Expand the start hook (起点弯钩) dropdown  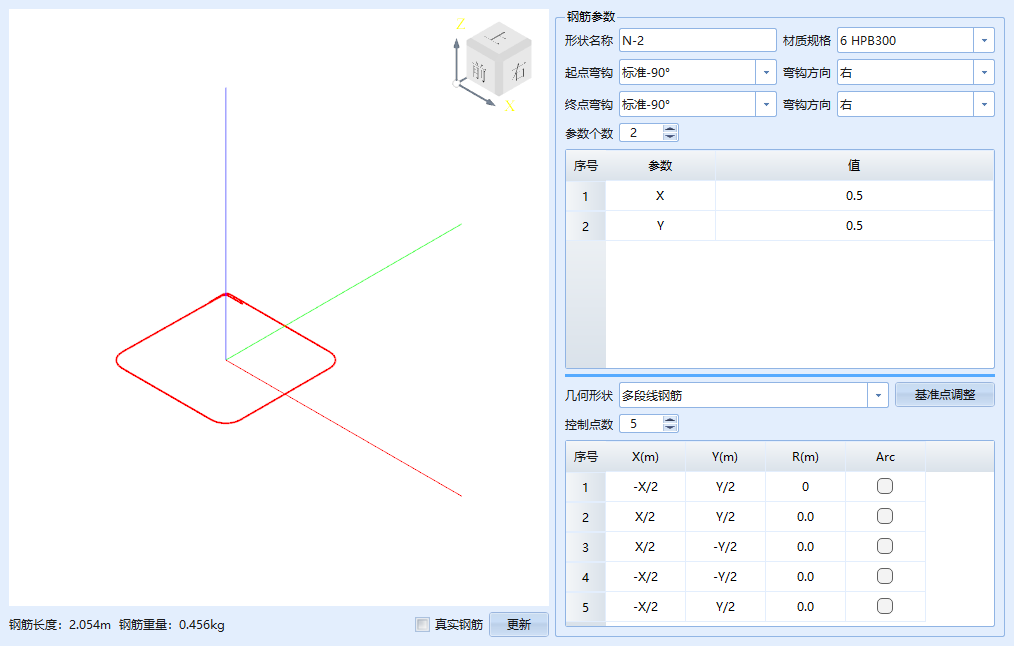[766, 73]
